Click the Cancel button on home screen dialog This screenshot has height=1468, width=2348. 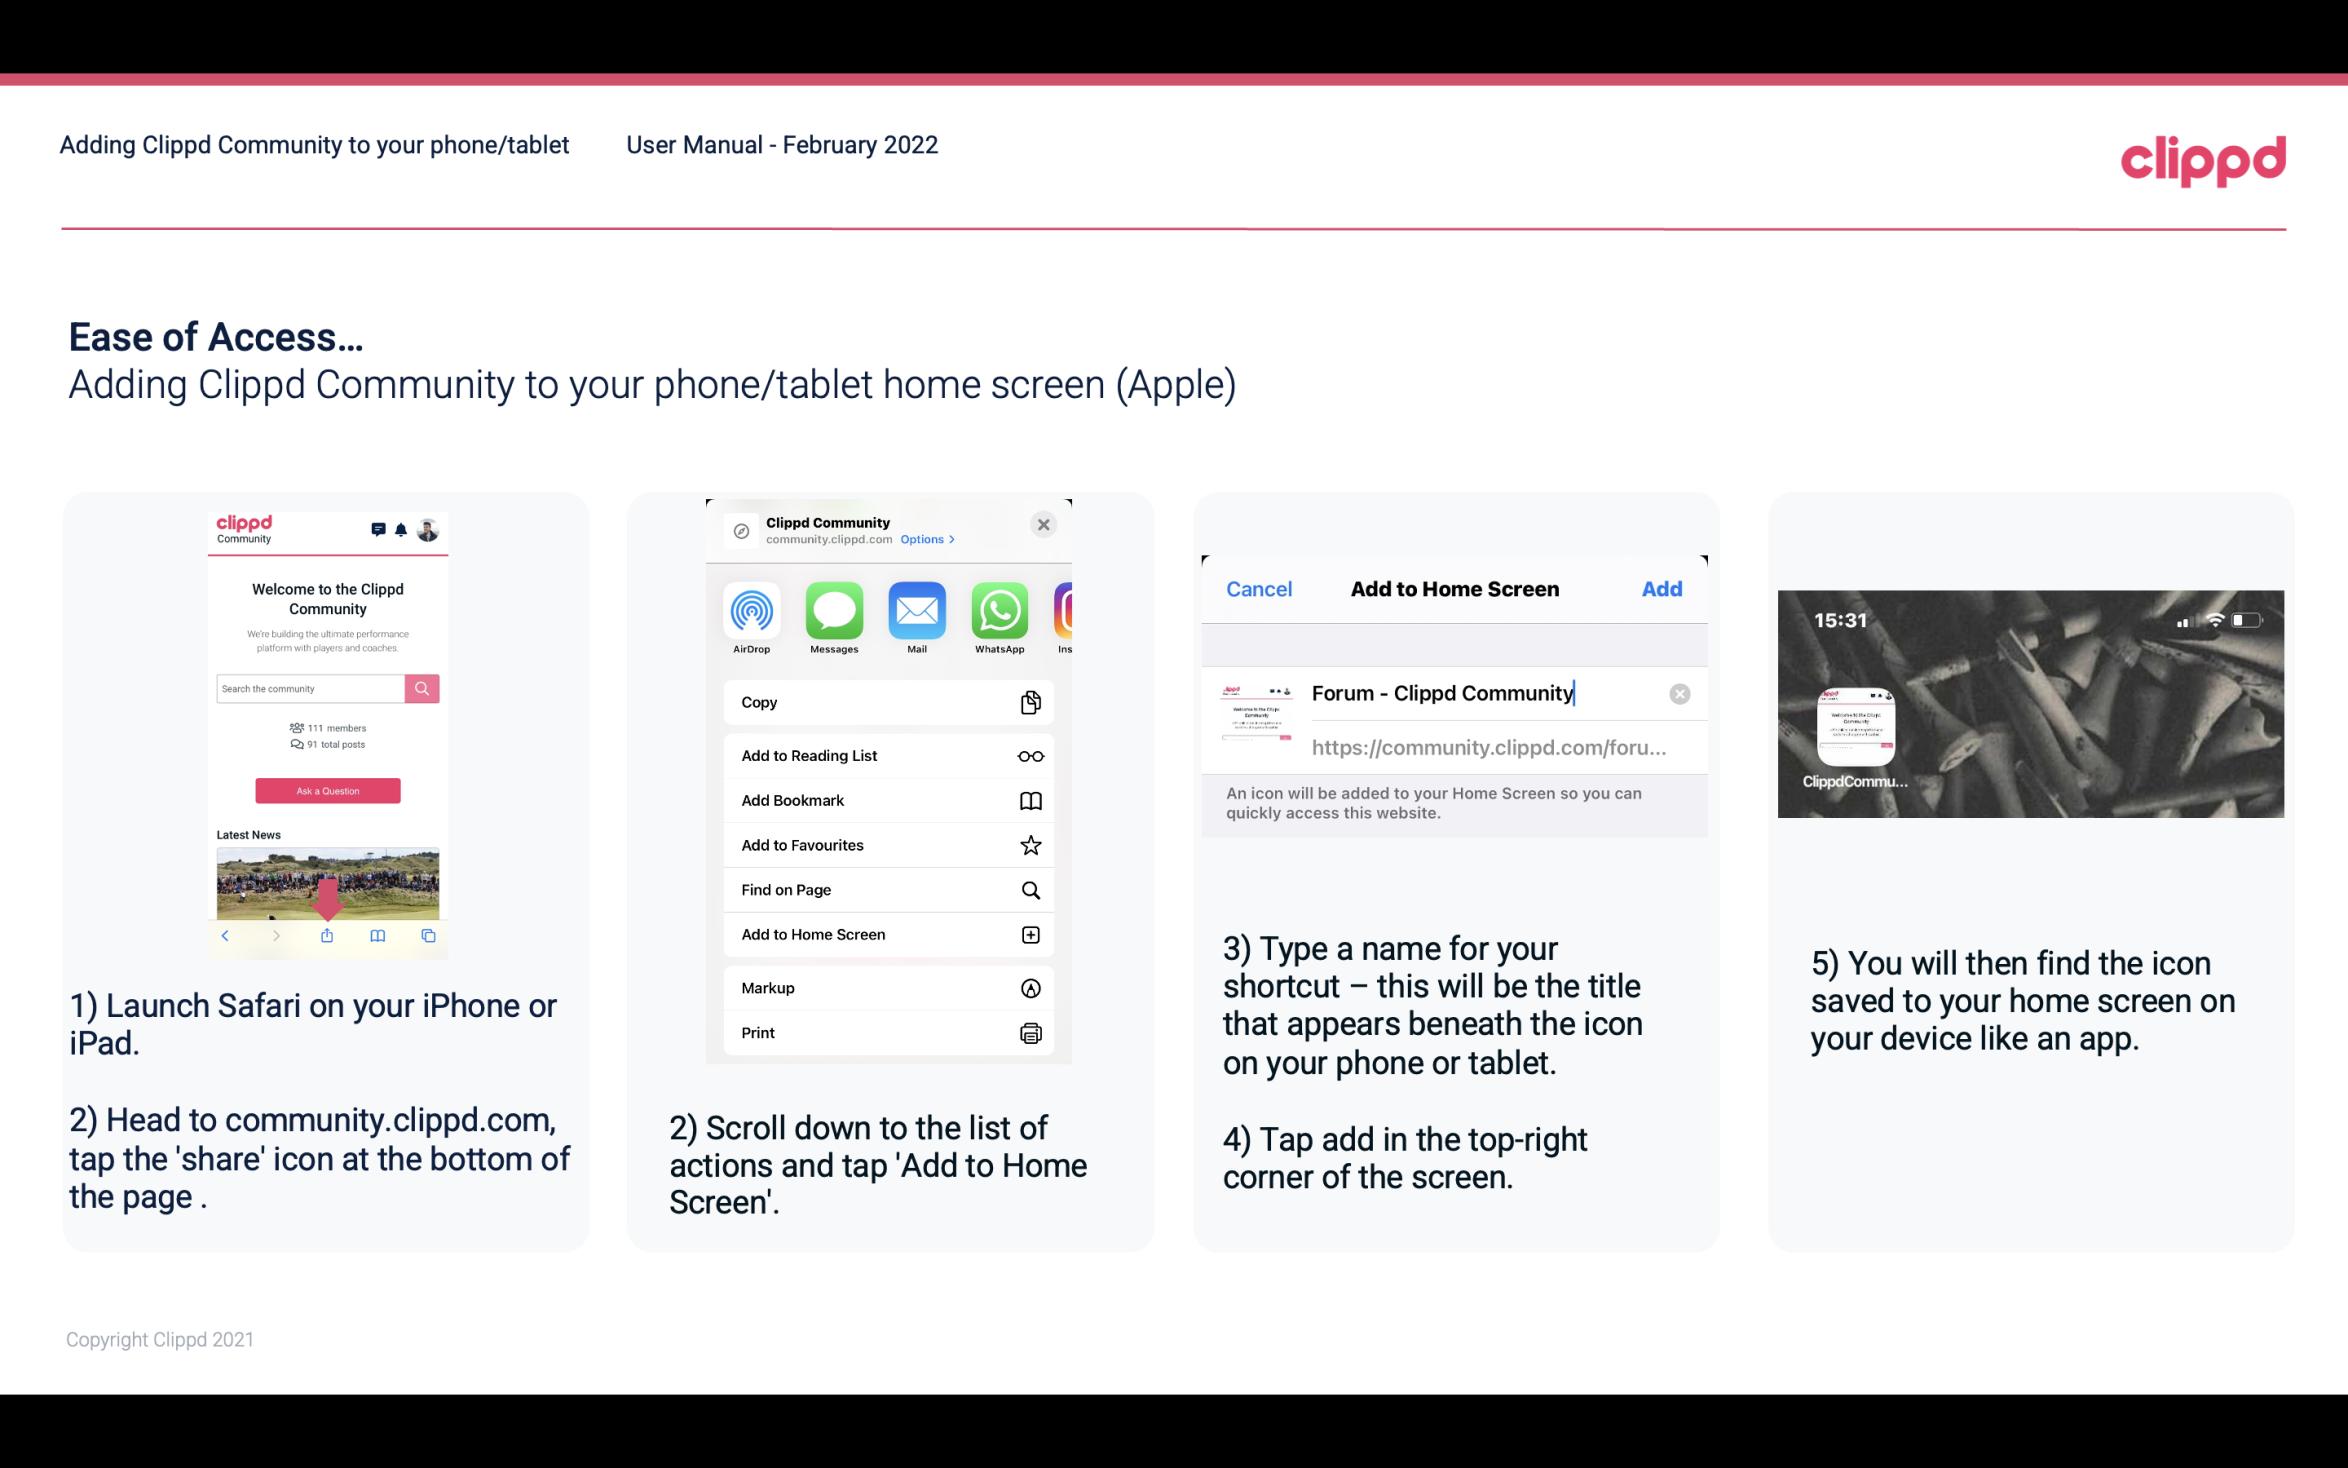click(1259, 589)
